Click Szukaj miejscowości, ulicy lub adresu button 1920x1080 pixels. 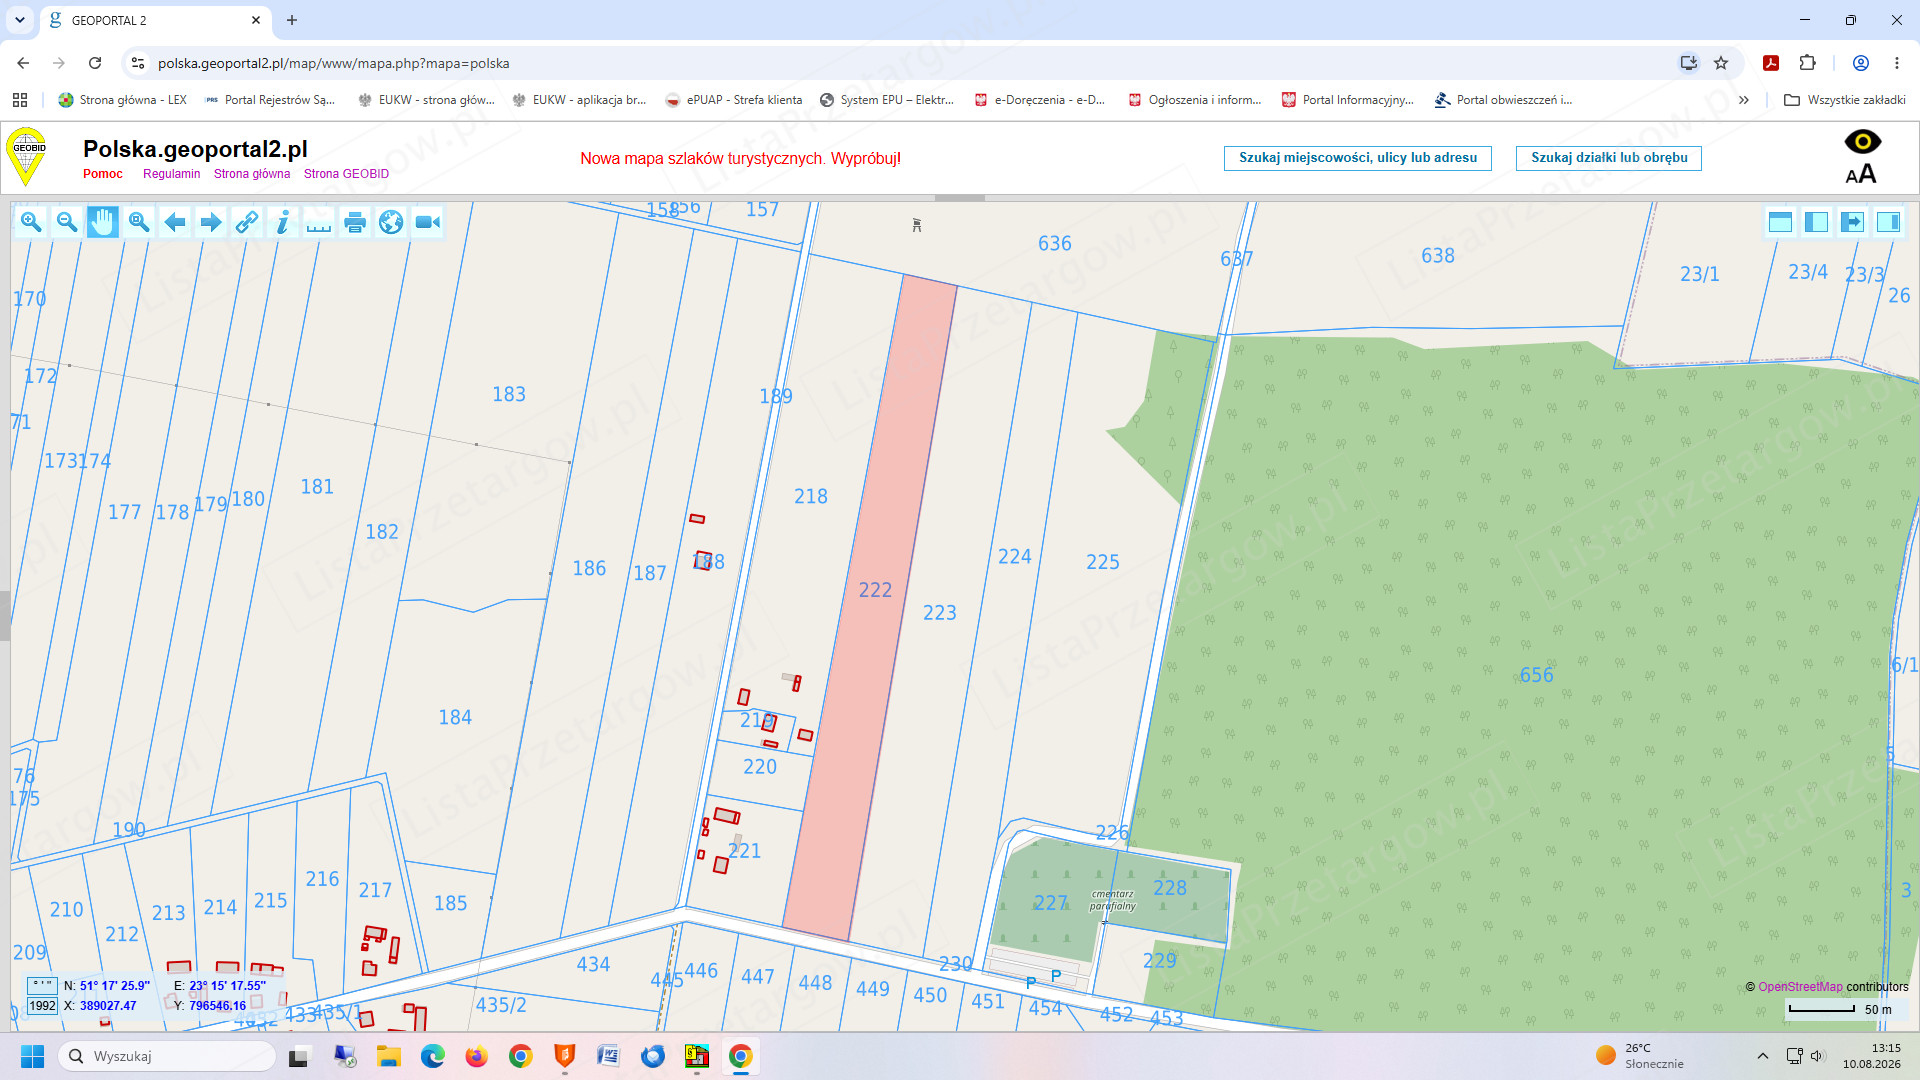pos(1358,158)
